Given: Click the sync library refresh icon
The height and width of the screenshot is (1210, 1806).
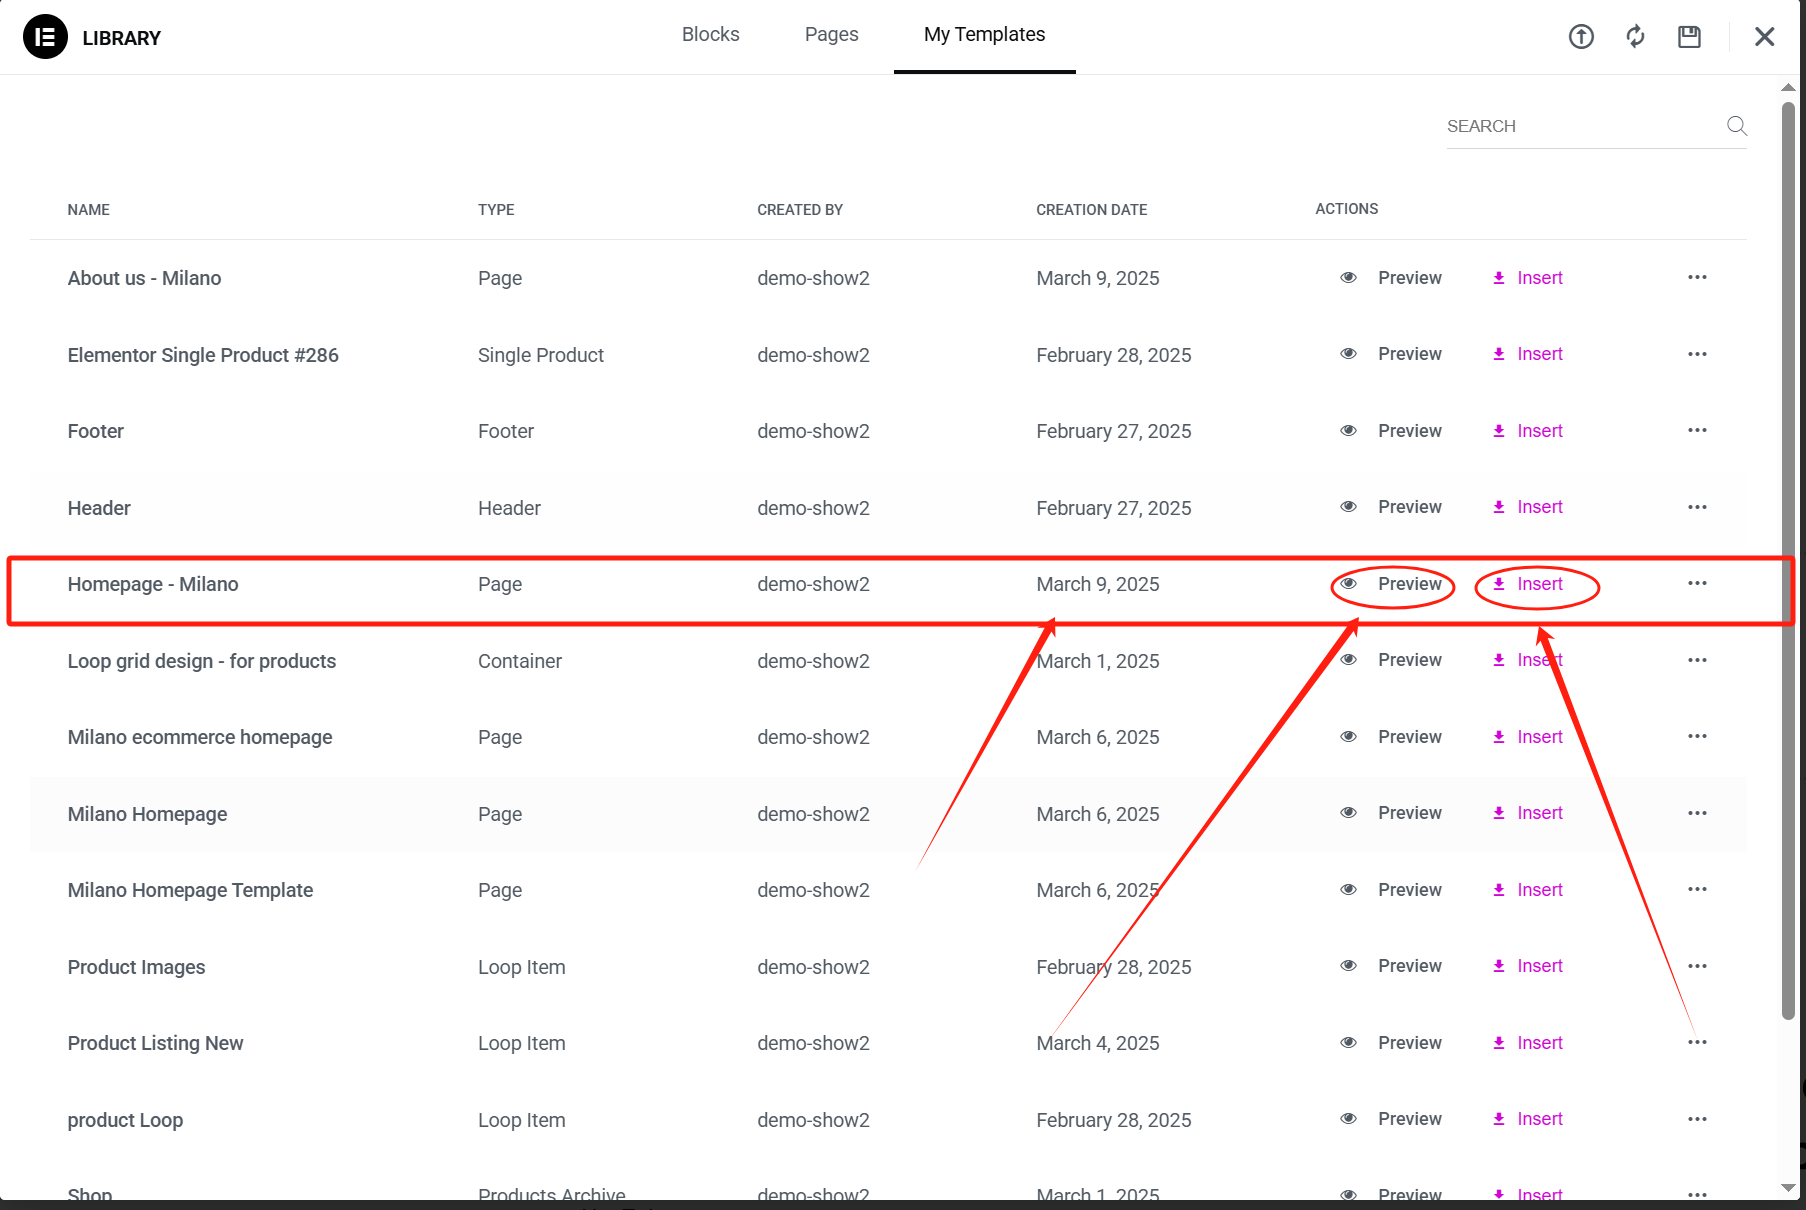Looking at the screenshot, I should coord(1635,37).
